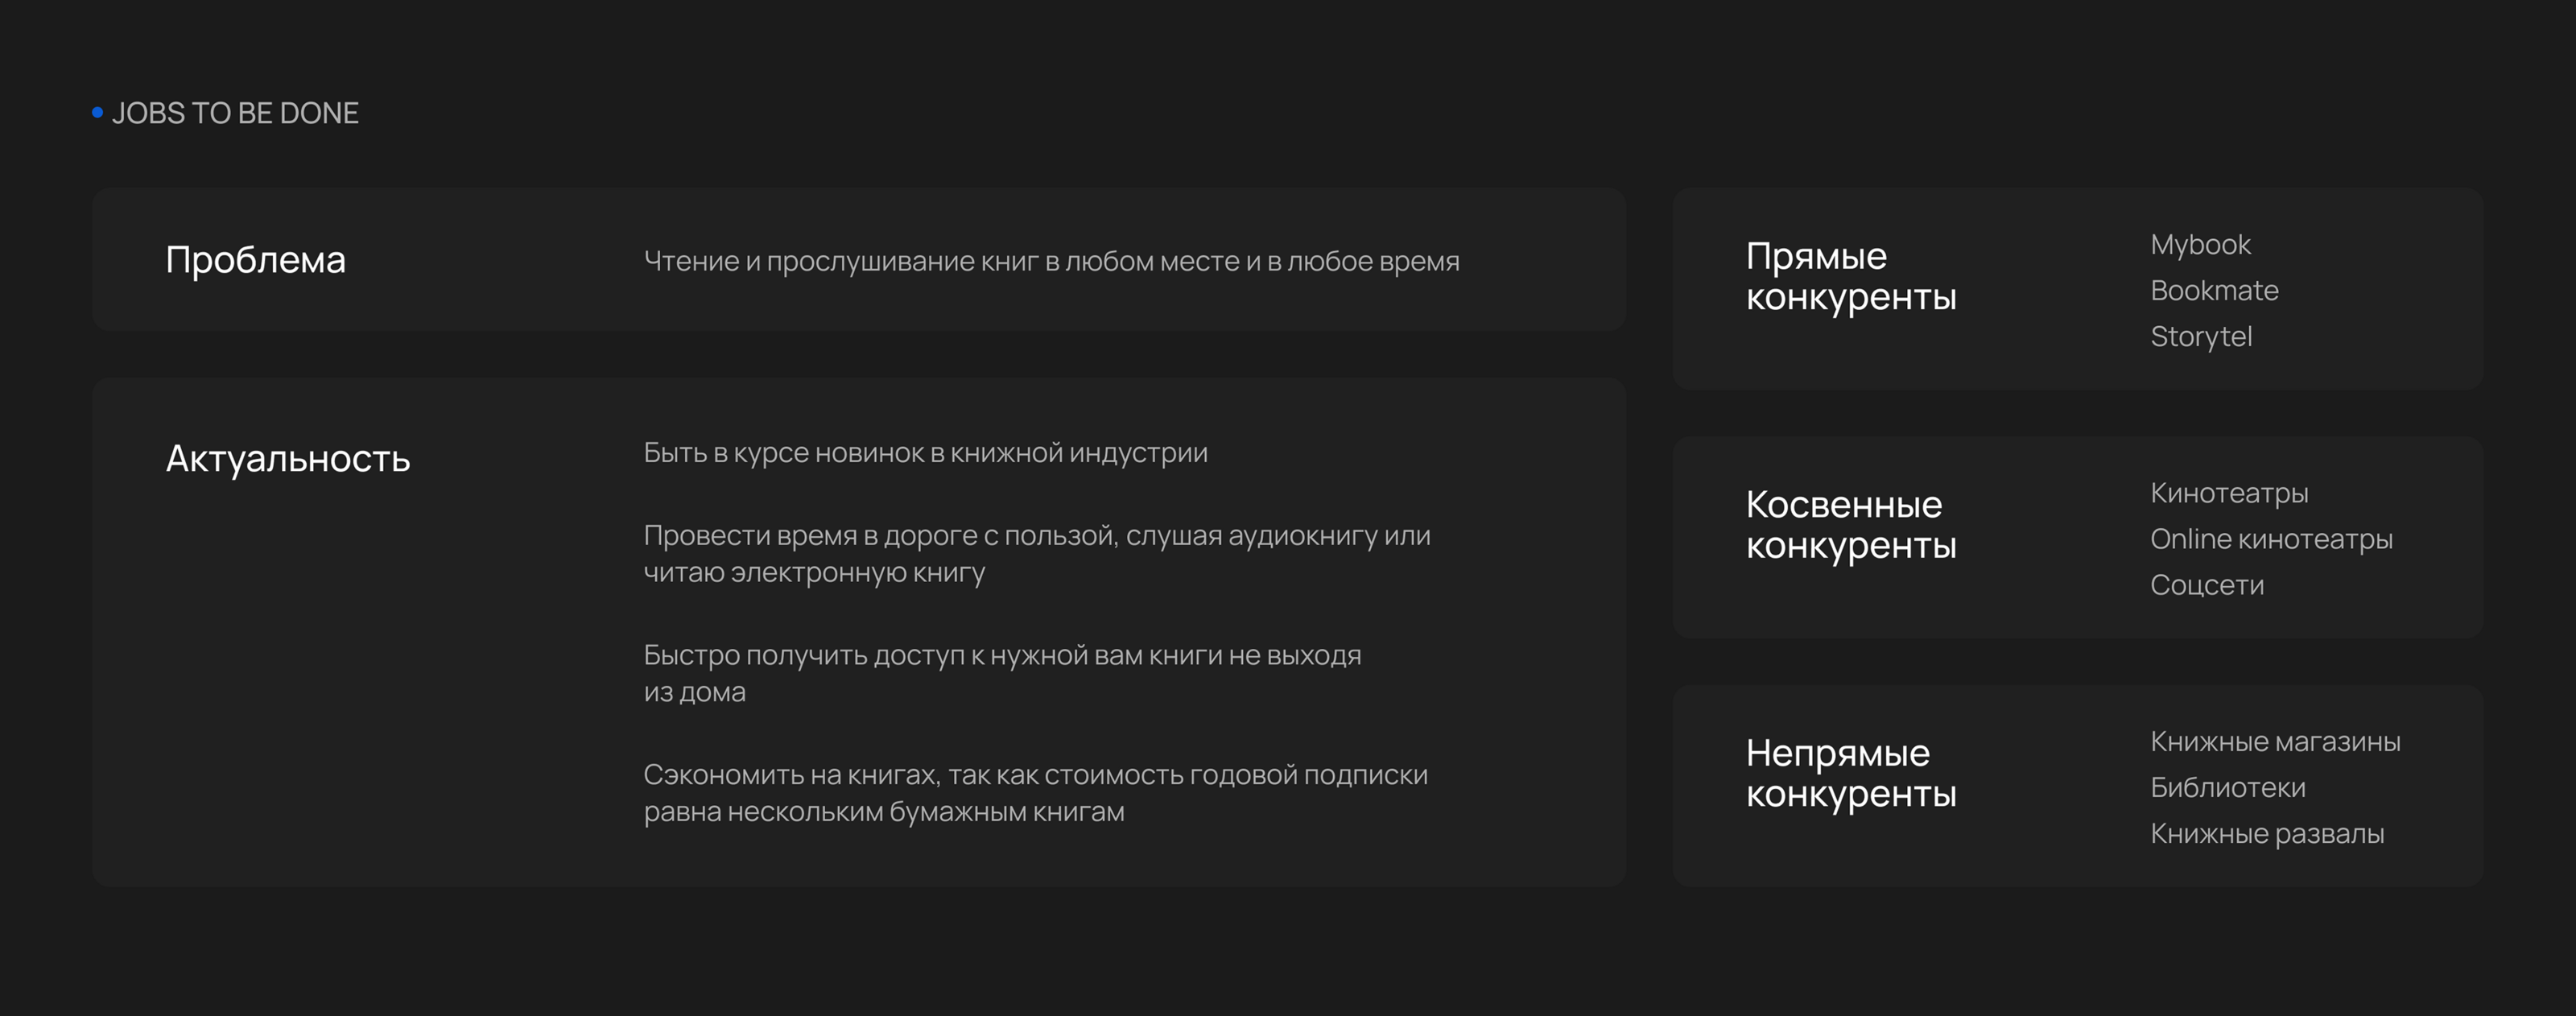2576x1016 pixels.
Task: Select Bookmate in direct competitors
Action: pyautogui.click(x=2214, y=291)
